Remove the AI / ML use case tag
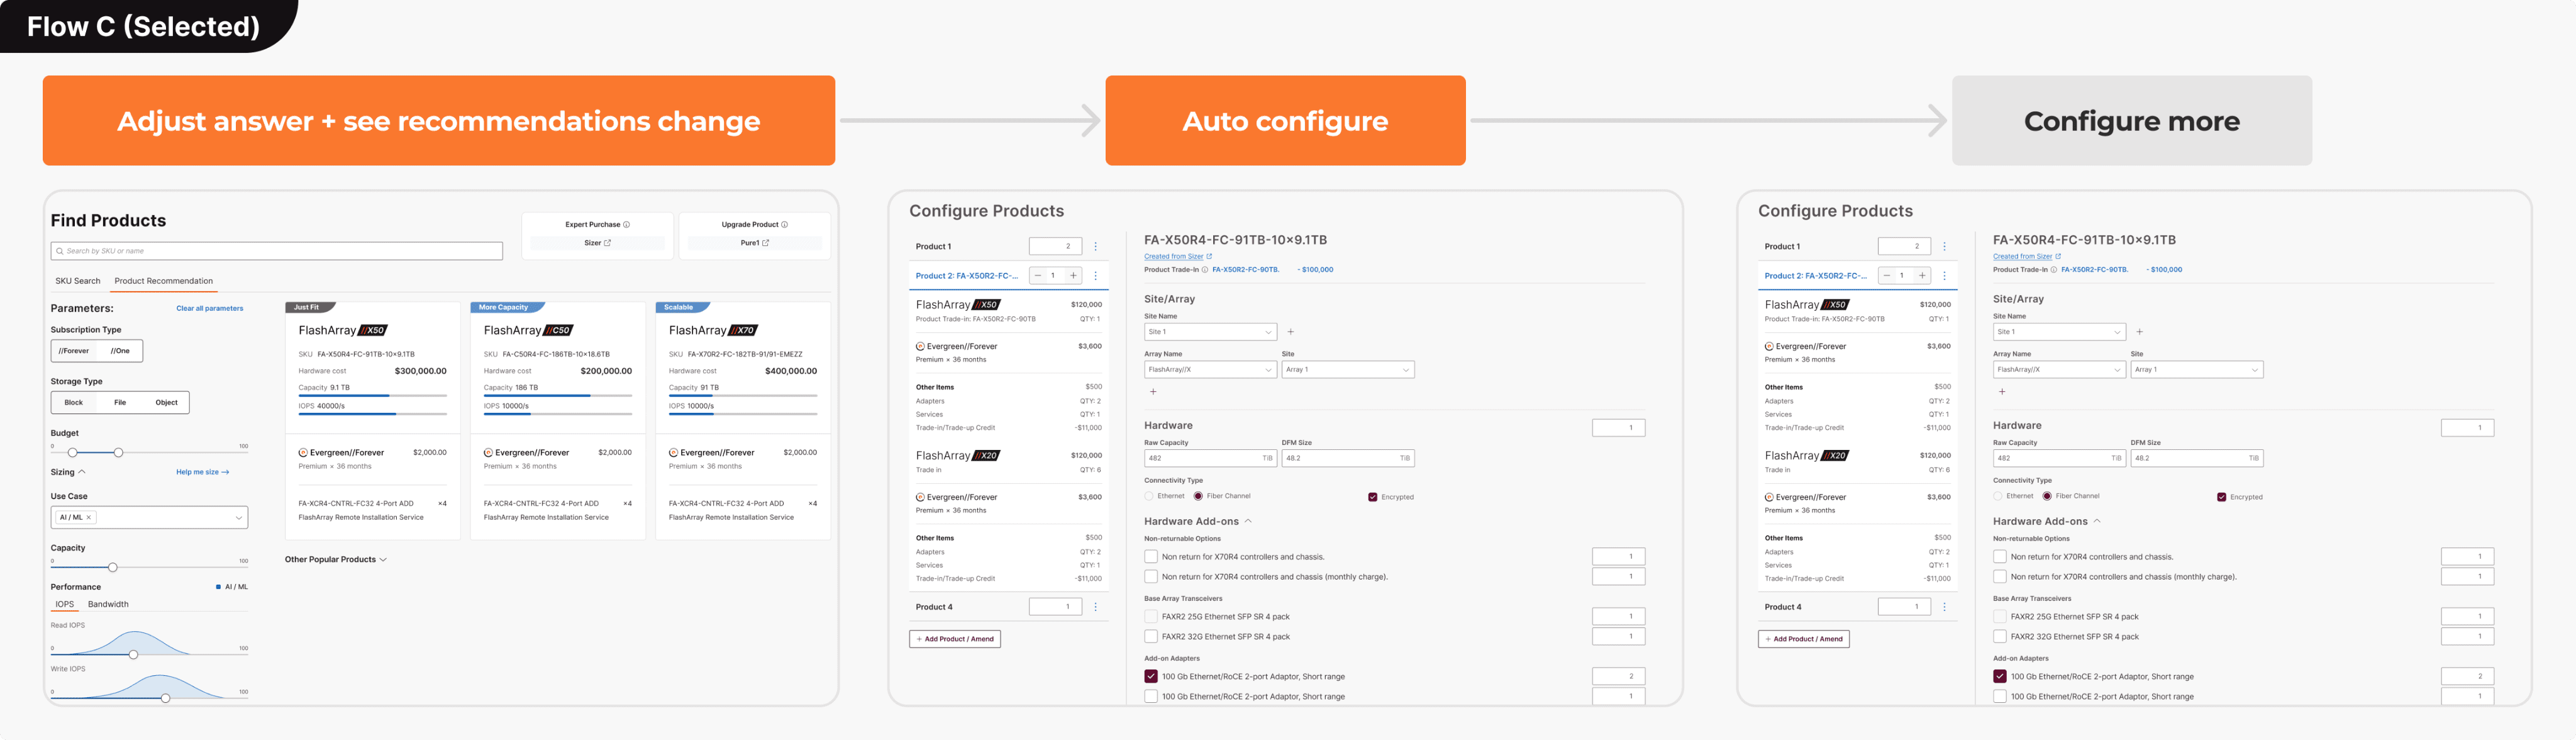 [89, 517]
